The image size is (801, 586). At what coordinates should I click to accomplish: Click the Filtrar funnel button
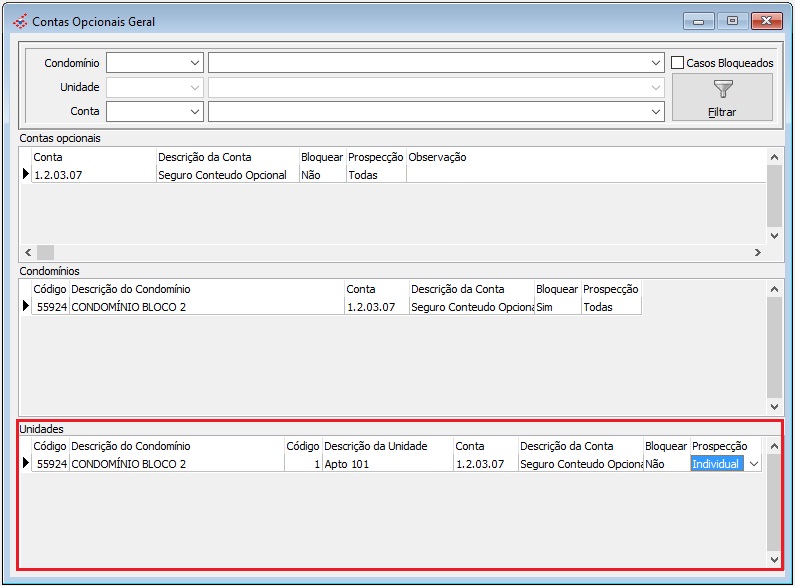click(x=722, y=97)
